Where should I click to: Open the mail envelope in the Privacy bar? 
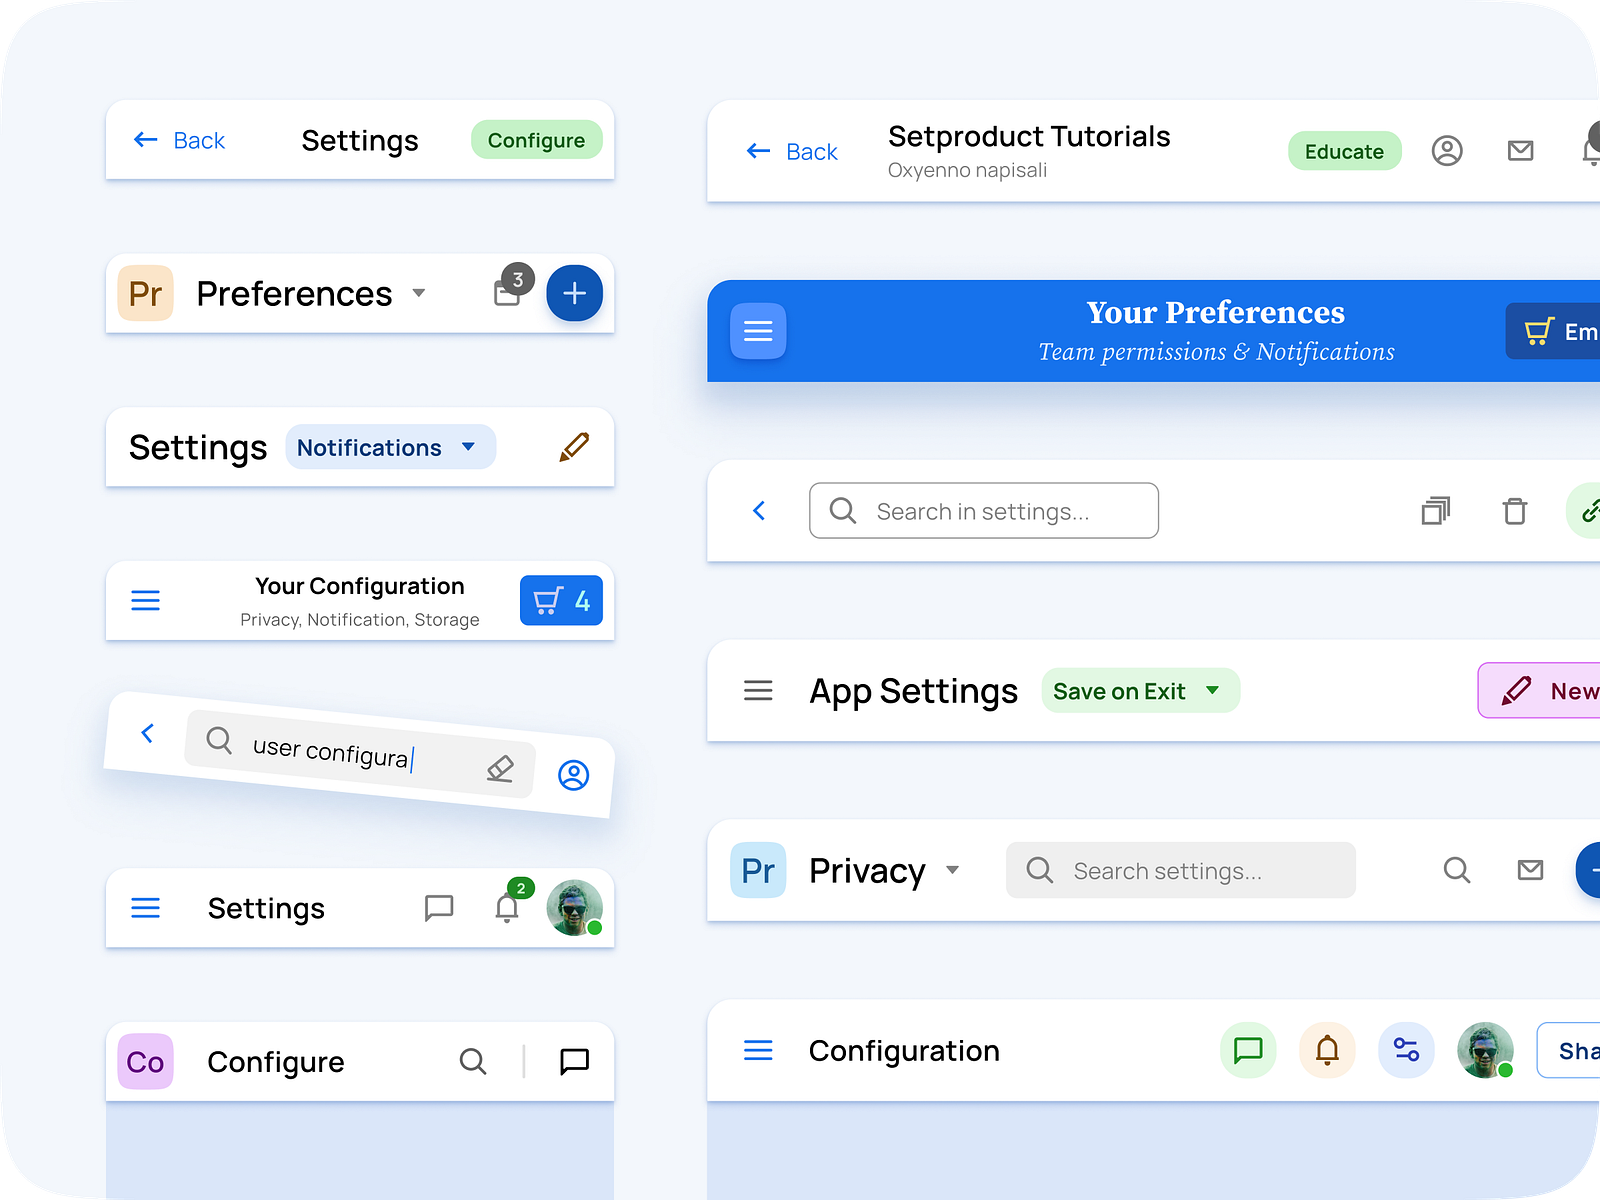1530,870
